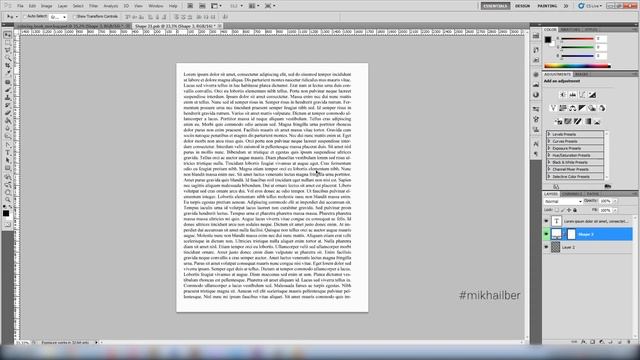Switch to the Swatches tab
Image resolution: width=640 pixels, height=360 pixels.
(570, 30)
